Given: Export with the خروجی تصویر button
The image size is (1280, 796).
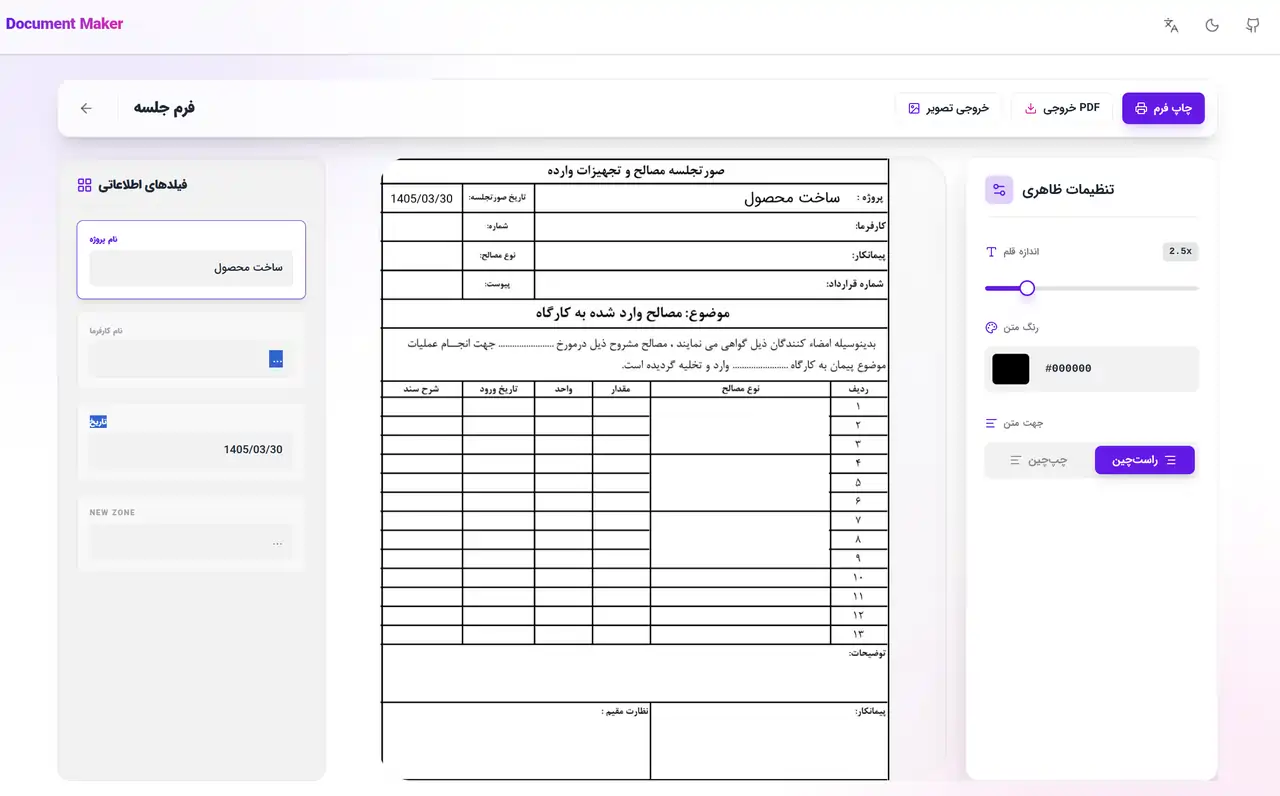Looking at the screenshot, I should click(948, 108).
